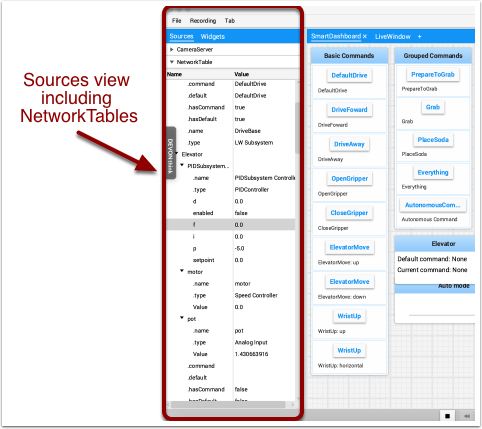The image size is (482, 429).
Task: Click the rewind playback icon
Action: click(x=467, y=416)
